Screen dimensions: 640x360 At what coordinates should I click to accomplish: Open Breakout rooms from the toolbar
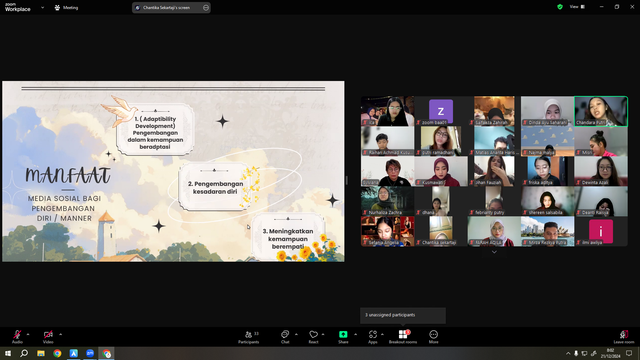tap(403, 336)
